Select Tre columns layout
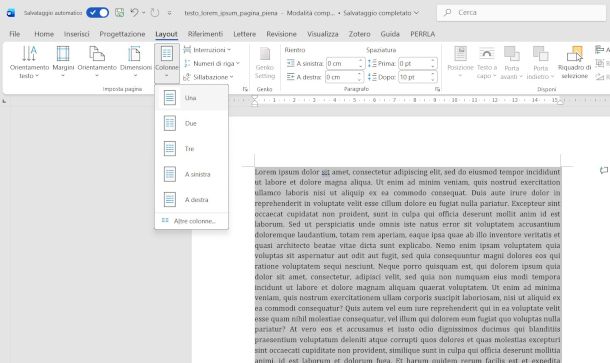Viewport: 610px width, 363px height. [191, 149]
